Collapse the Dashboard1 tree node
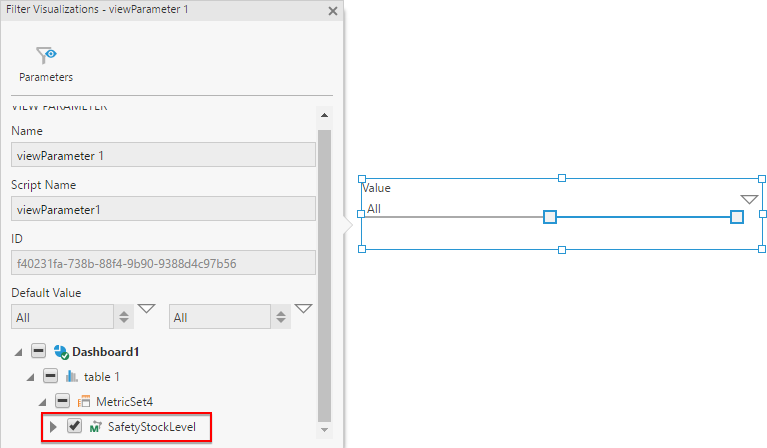767x448 pixels. click(19, 352)
